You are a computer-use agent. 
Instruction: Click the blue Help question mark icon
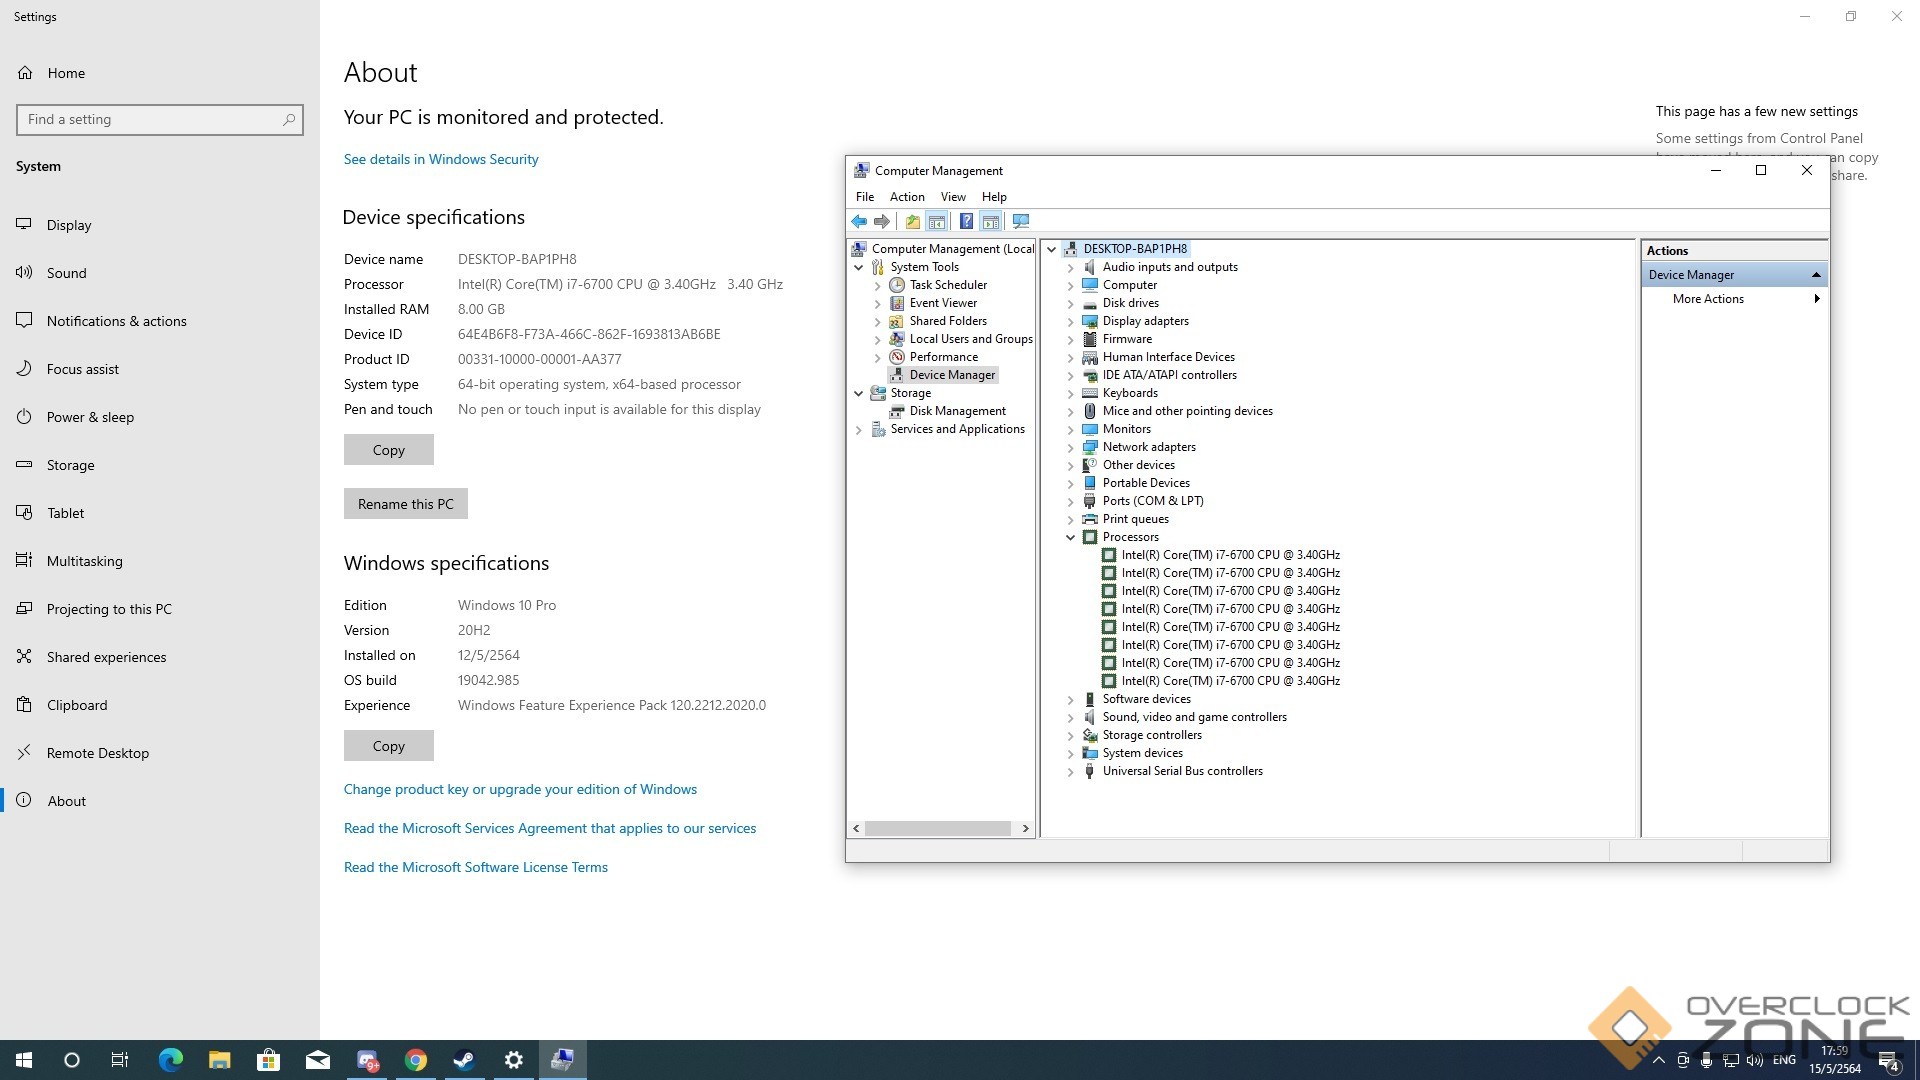pos(966,221)
